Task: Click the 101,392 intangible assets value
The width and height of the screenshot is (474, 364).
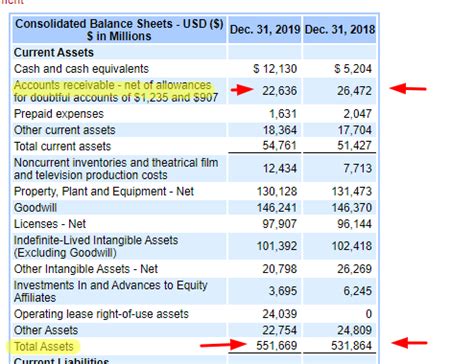Action: click(x=277, y=246)
